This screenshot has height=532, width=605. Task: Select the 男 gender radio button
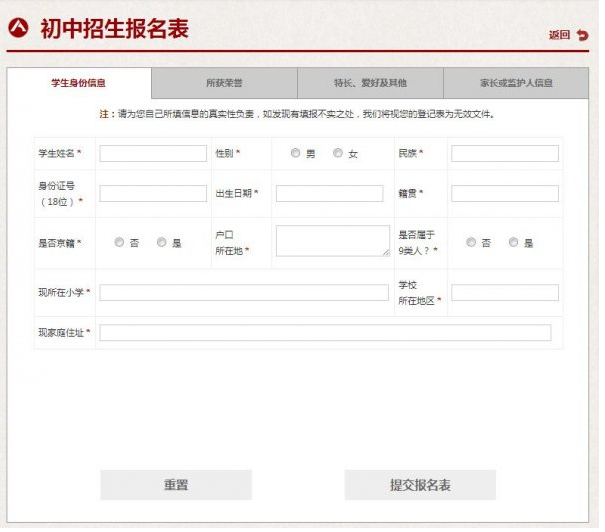pos(295,153)
